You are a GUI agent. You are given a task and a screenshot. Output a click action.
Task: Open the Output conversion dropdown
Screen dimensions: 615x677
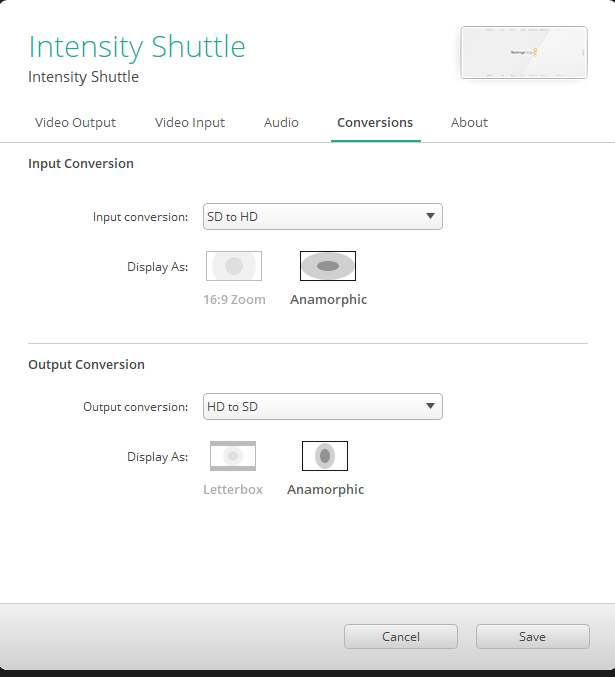point(323,406)
